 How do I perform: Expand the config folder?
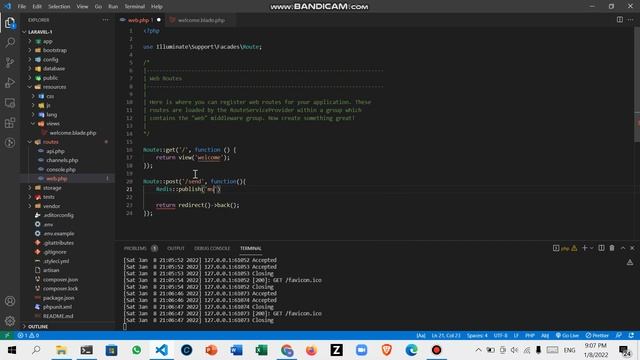pyautogui.click(x=51, y=60)
